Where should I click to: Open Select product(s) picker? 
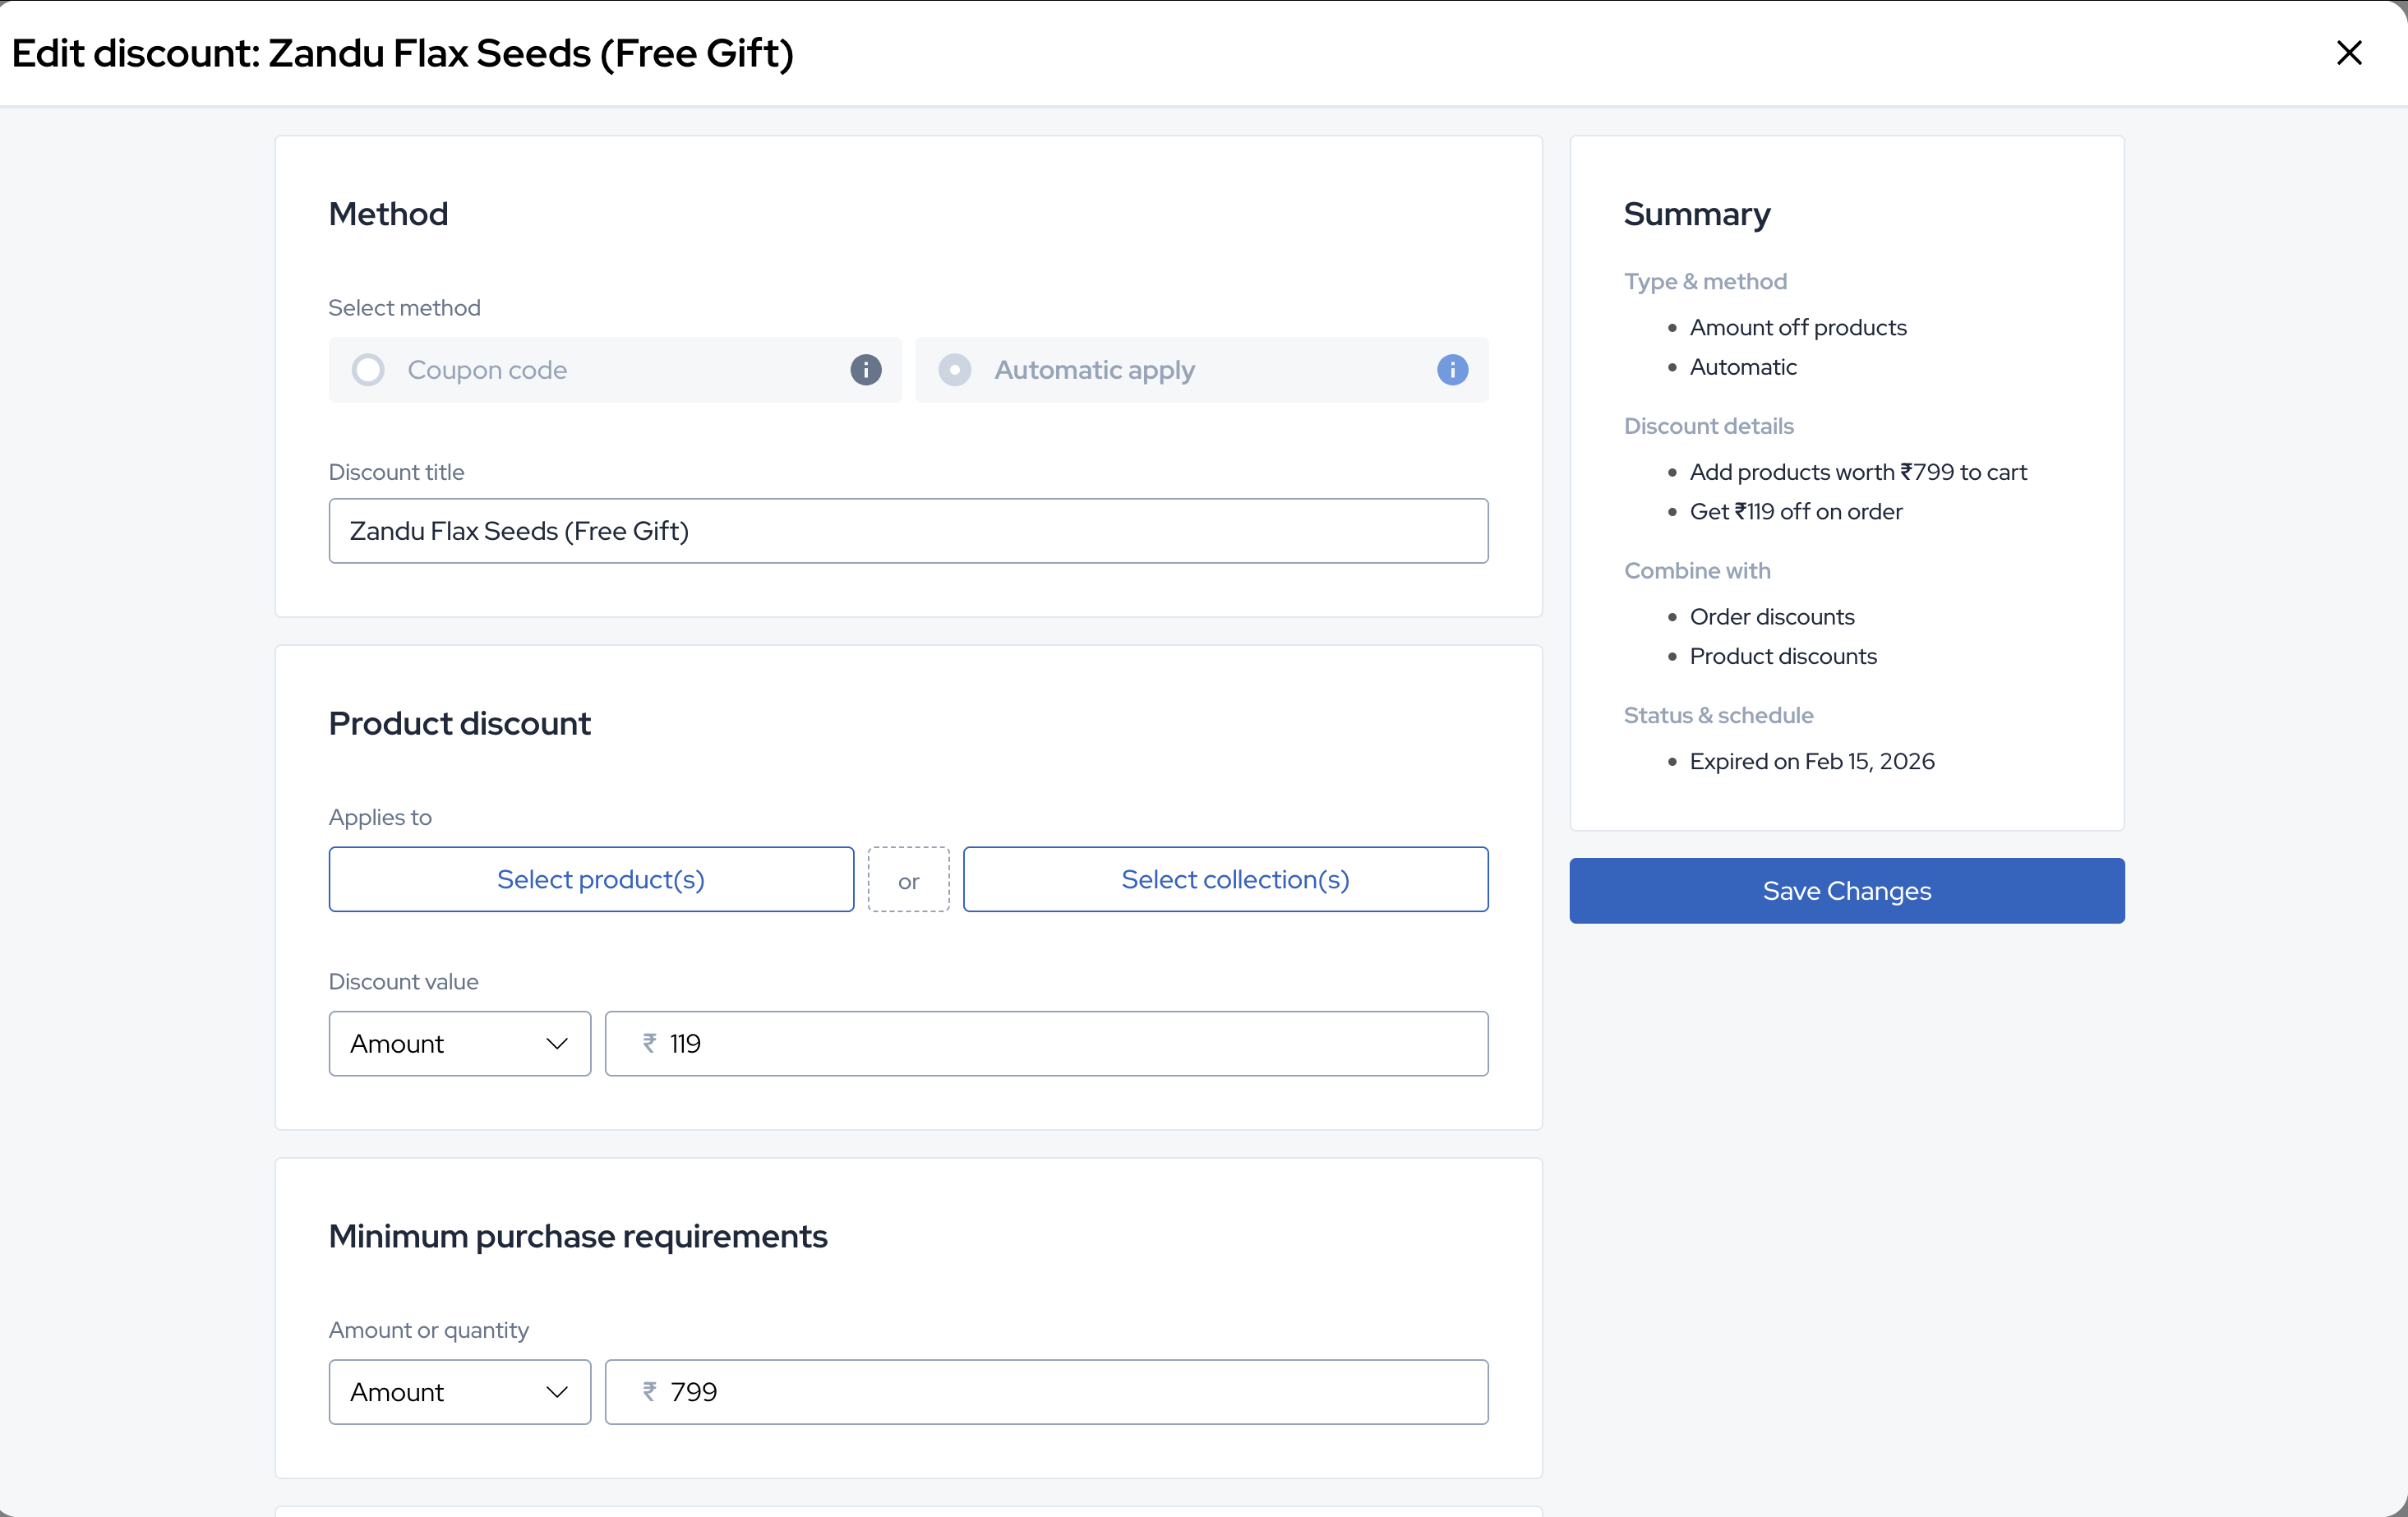[x=591, y=879]
